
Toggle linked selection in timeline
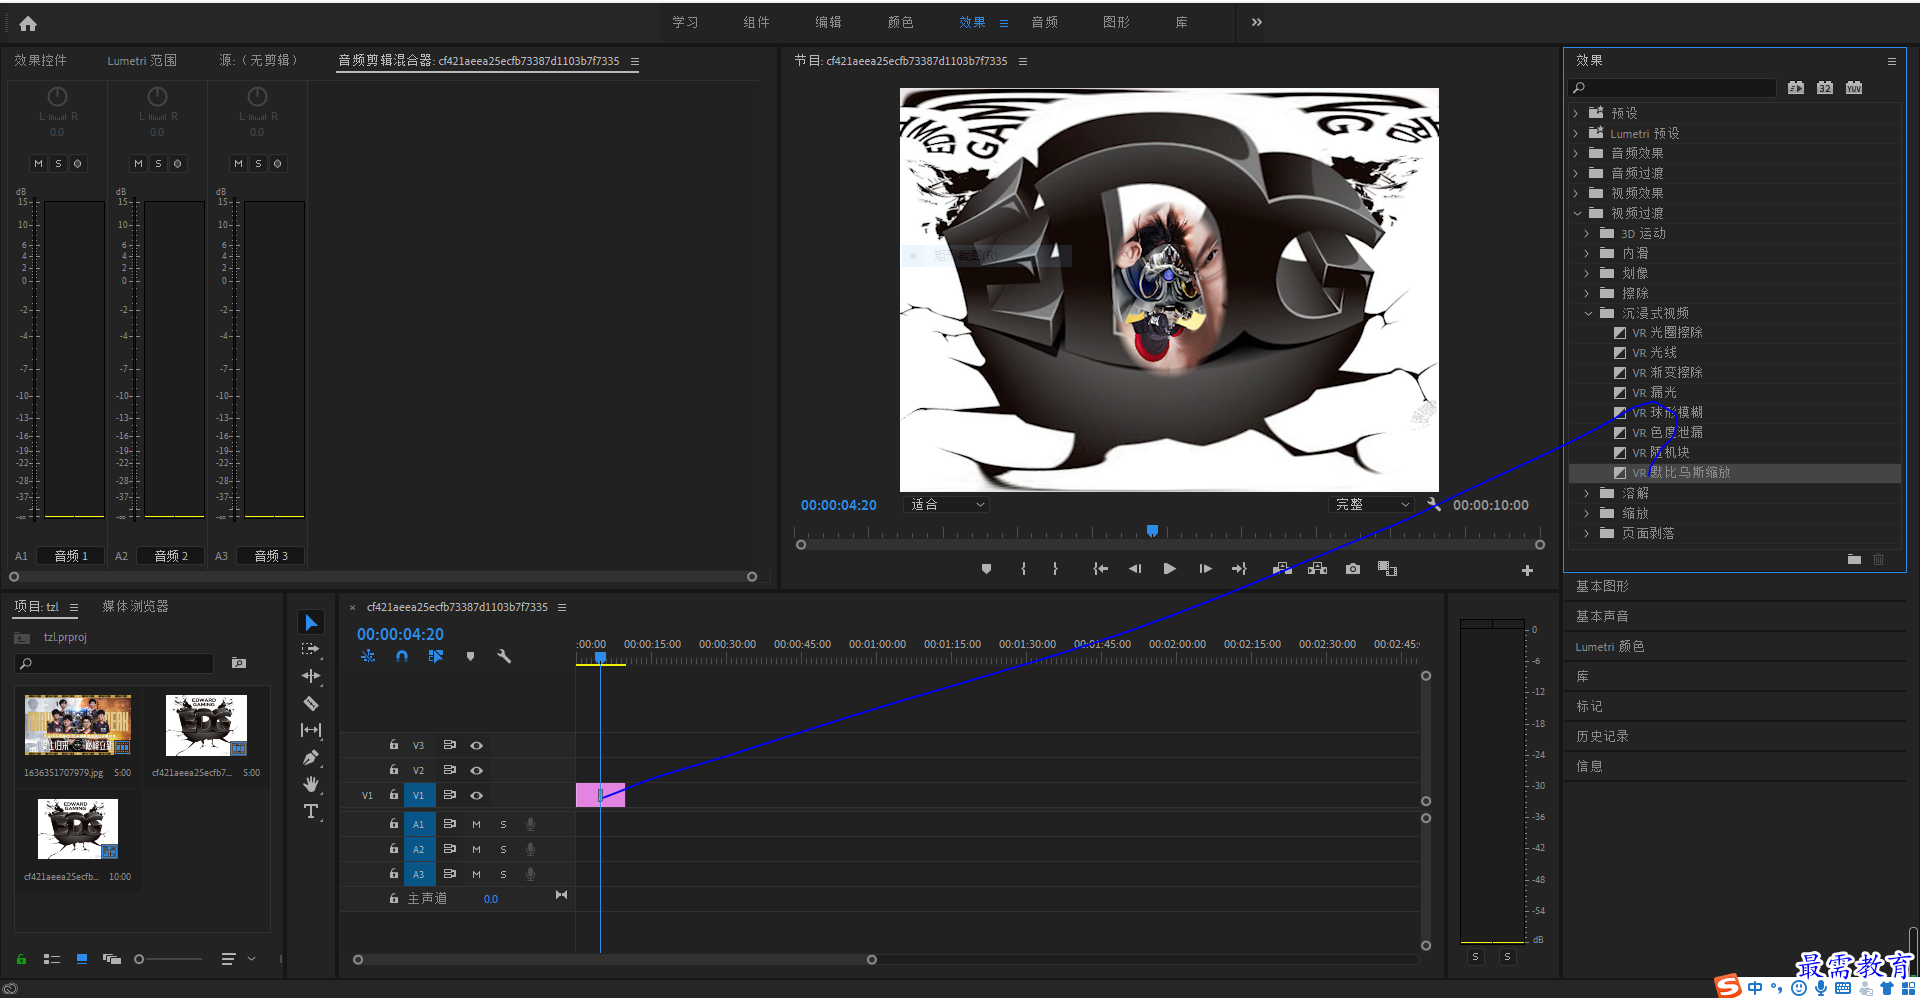435,656
